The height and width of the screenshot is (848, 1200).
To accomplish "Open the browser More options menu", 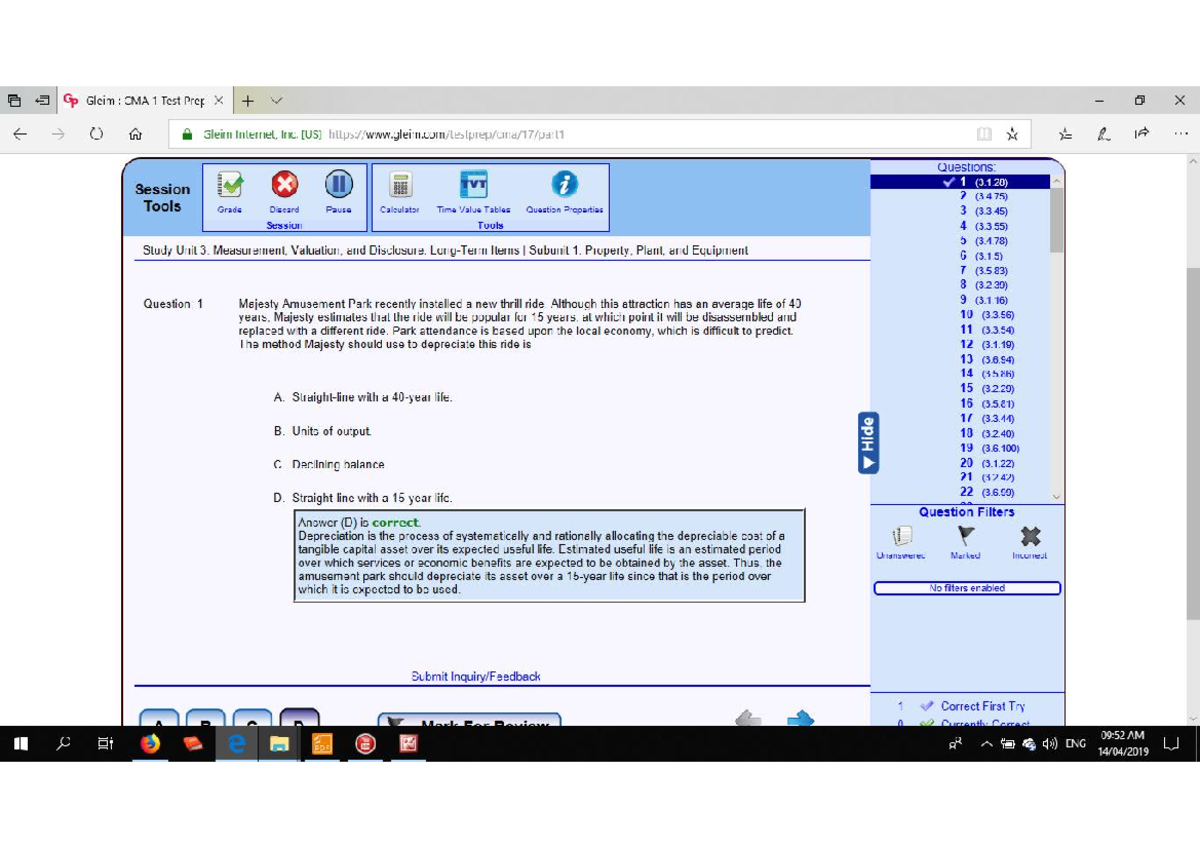I will coord(1181,132).
